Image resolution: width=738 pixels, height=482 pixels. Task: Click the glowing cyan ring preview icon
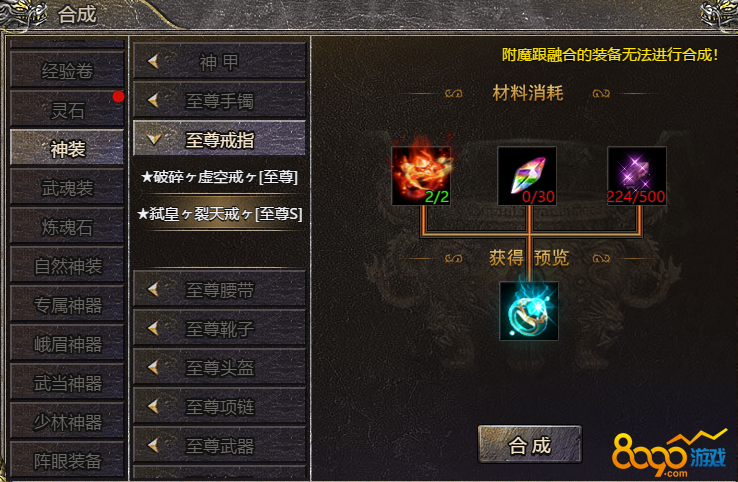tap(529, 311)
